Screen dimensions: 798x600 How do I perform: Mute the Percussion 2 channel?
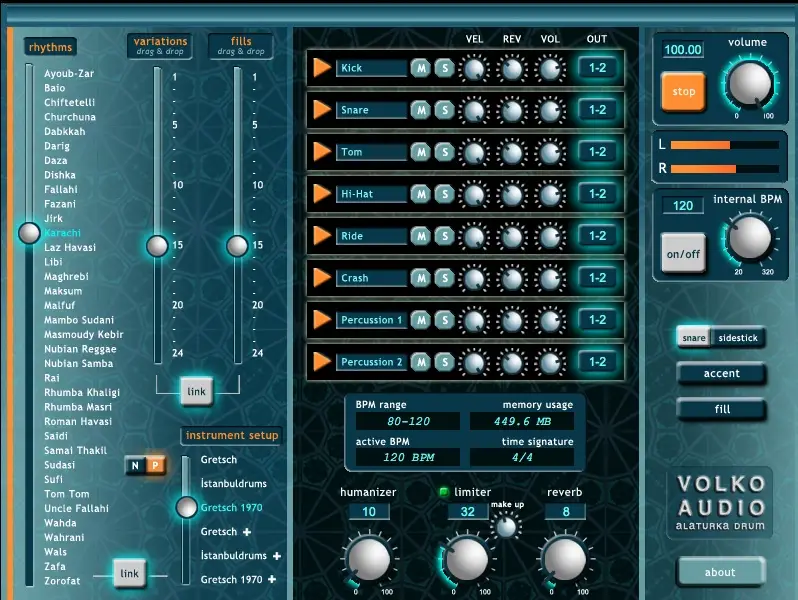[421, 362]
